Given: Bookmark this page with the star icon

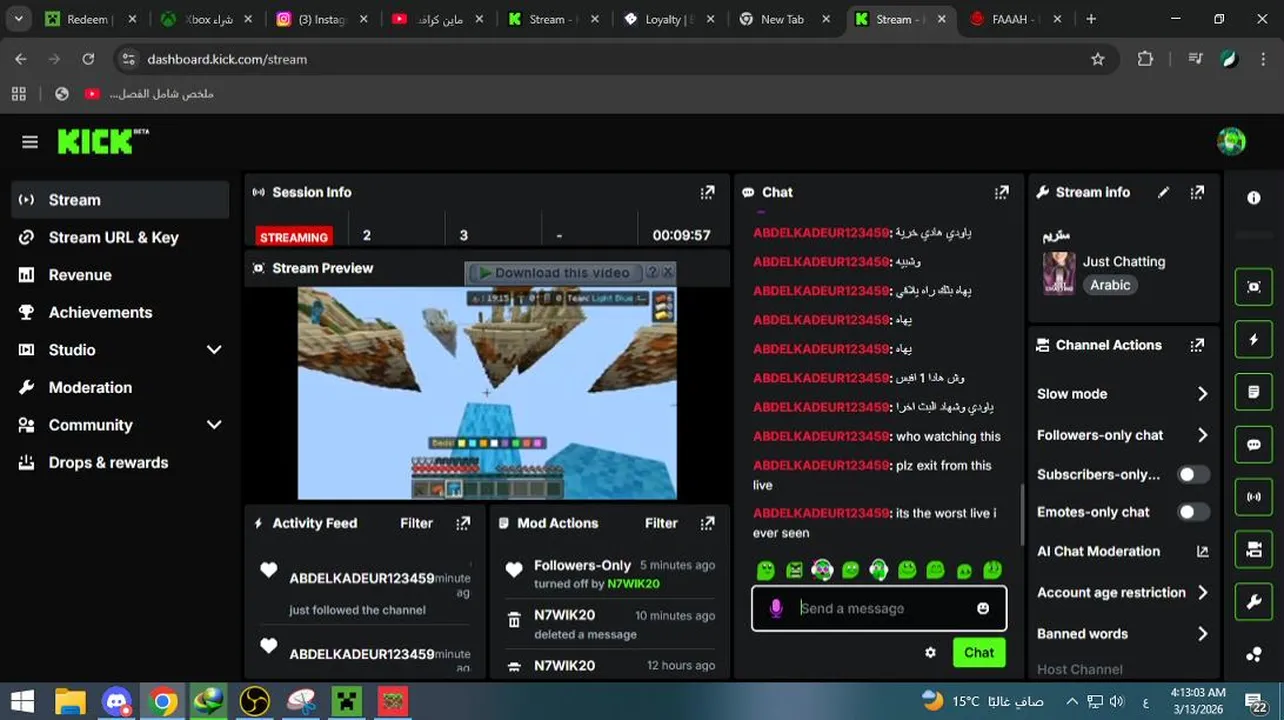Looking at the screenshot, I should (x=1098, y=59).
